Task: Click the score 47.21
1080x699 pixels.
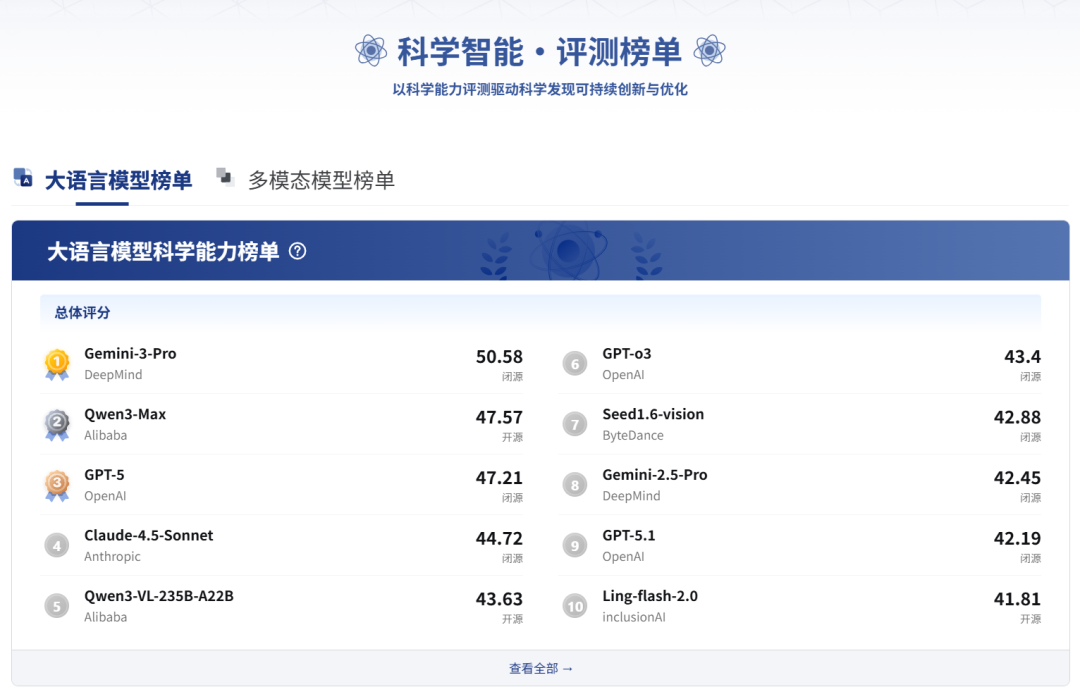Action: [x=499, y=478]
